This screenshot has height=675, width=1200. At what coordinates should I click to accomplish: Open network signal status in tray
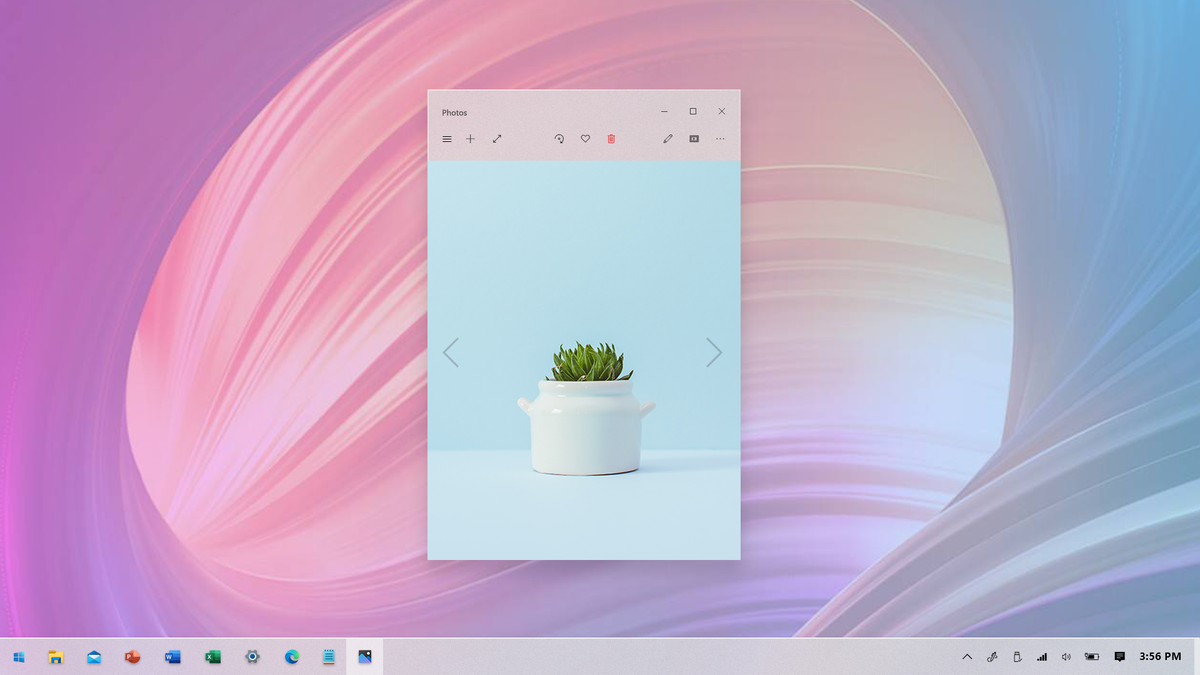pos(1042,657)
